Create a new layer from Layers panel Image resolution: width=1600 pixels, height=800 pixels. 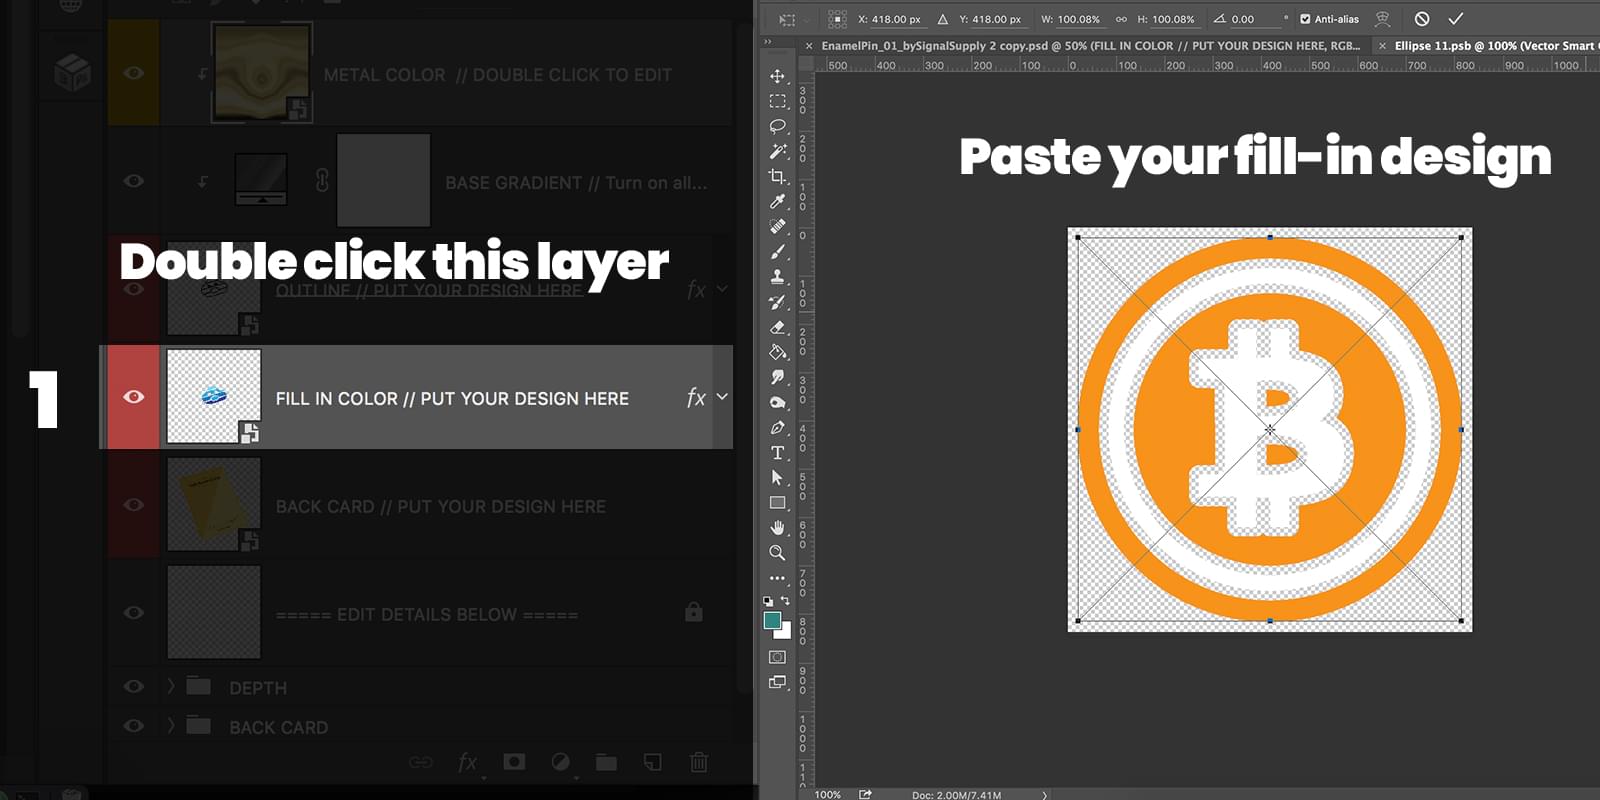(652, 762)
